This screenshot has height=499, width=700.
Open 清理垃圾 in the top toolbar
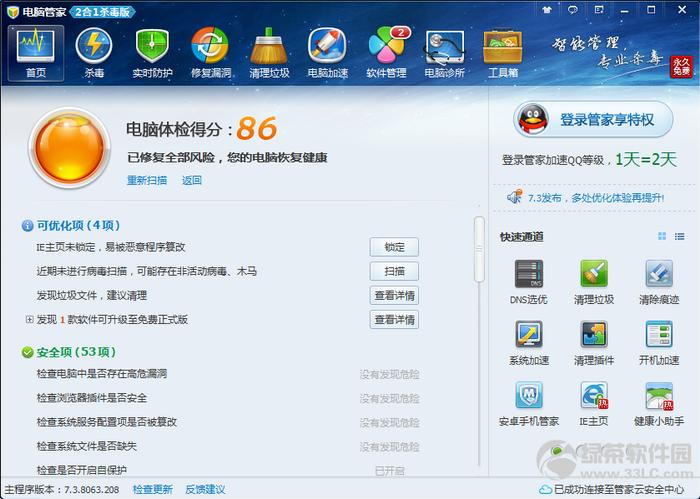click(x=269, y=53)
